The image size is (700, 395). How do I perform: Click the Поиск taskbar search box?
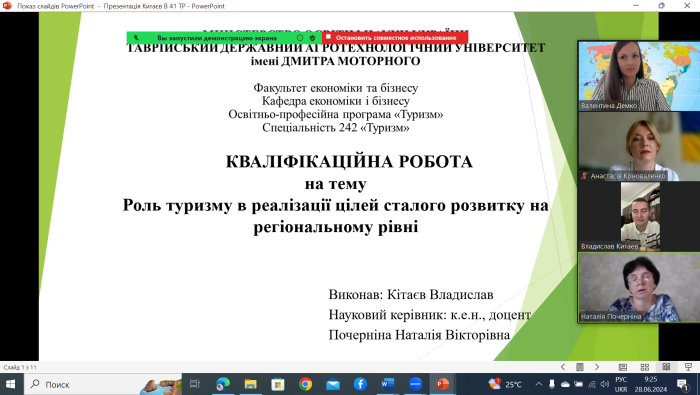(x=103, y=384)
